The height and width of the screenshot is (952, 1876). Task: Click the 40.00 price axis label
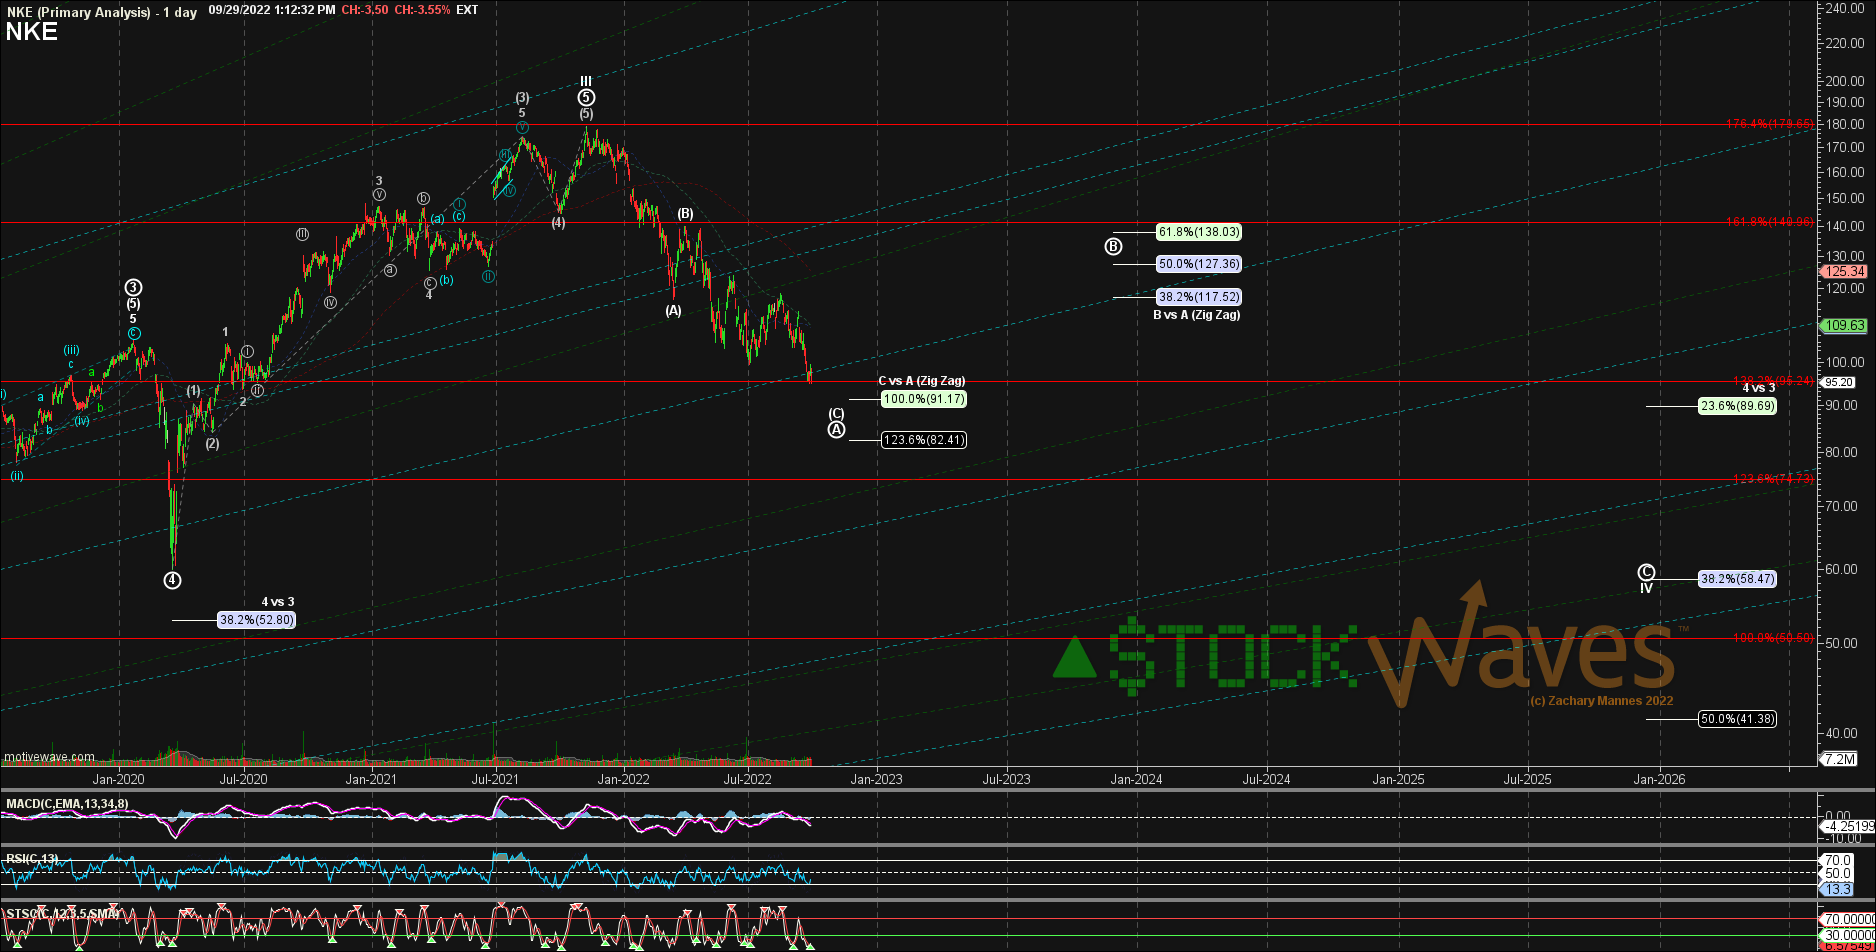1843,733
